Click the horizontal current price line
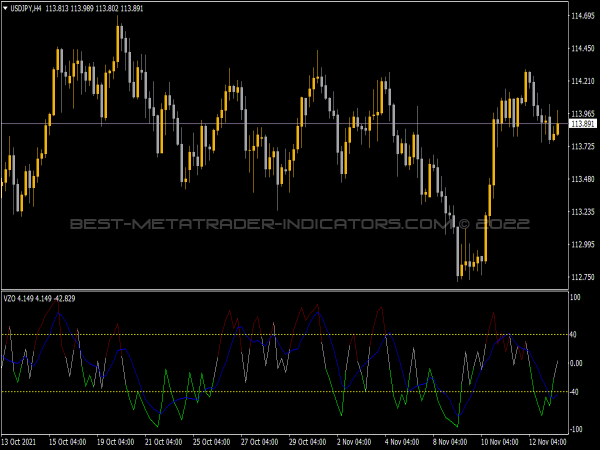600x450 pixels. click(300, 123)
